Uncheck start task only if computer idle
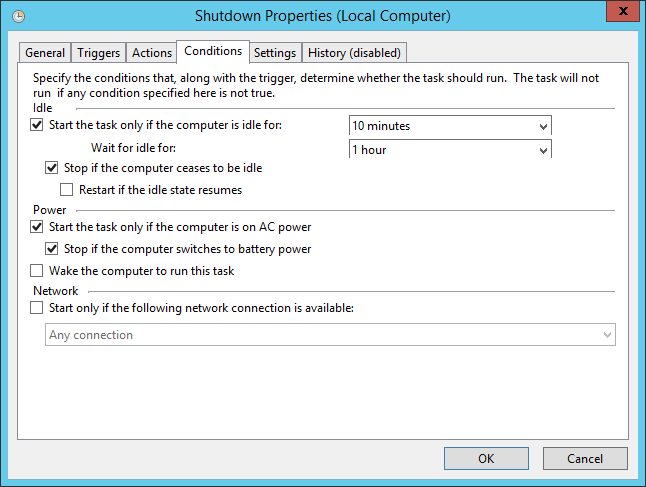Screen dimensions: 646x487 click(38, 126)
